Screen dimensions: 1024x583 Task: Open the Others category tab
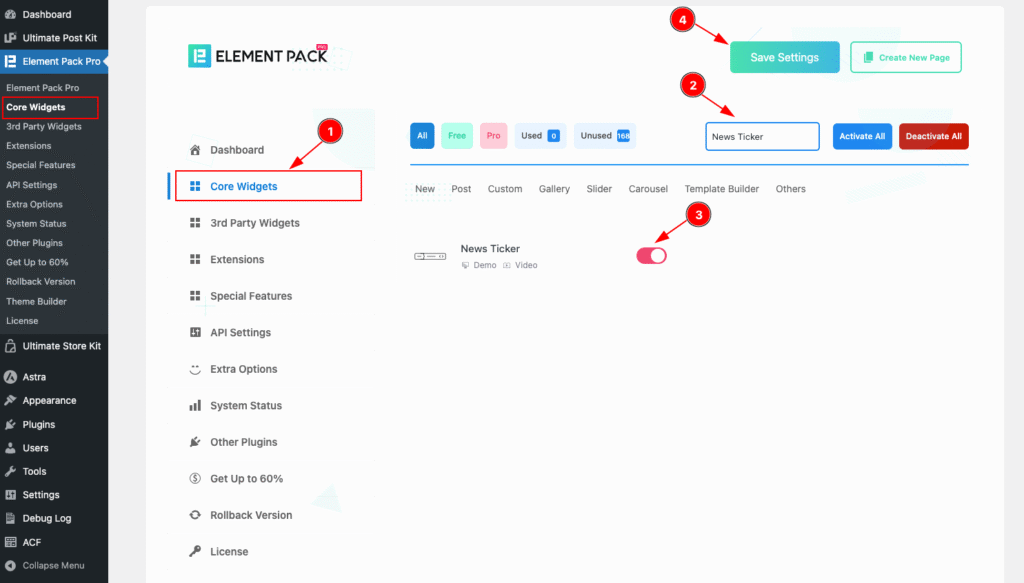(x=790, y=189)
